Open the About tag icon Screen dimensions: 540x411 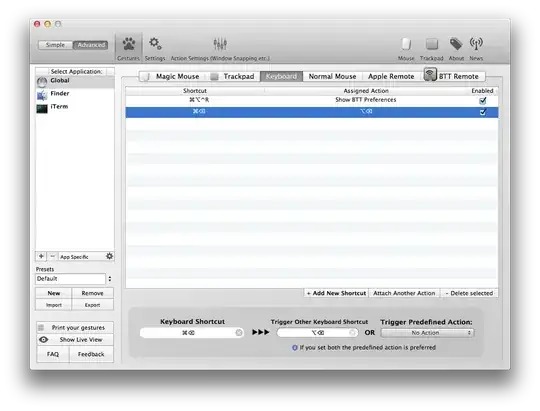[456, 44]
